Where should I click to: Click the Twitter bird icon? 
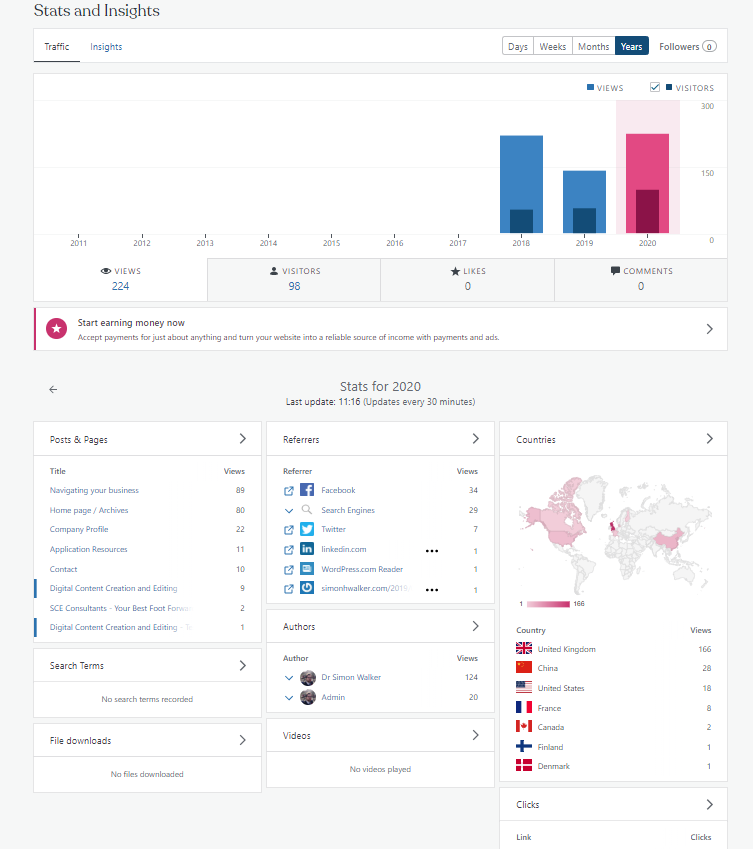click(x=307, y=529)
